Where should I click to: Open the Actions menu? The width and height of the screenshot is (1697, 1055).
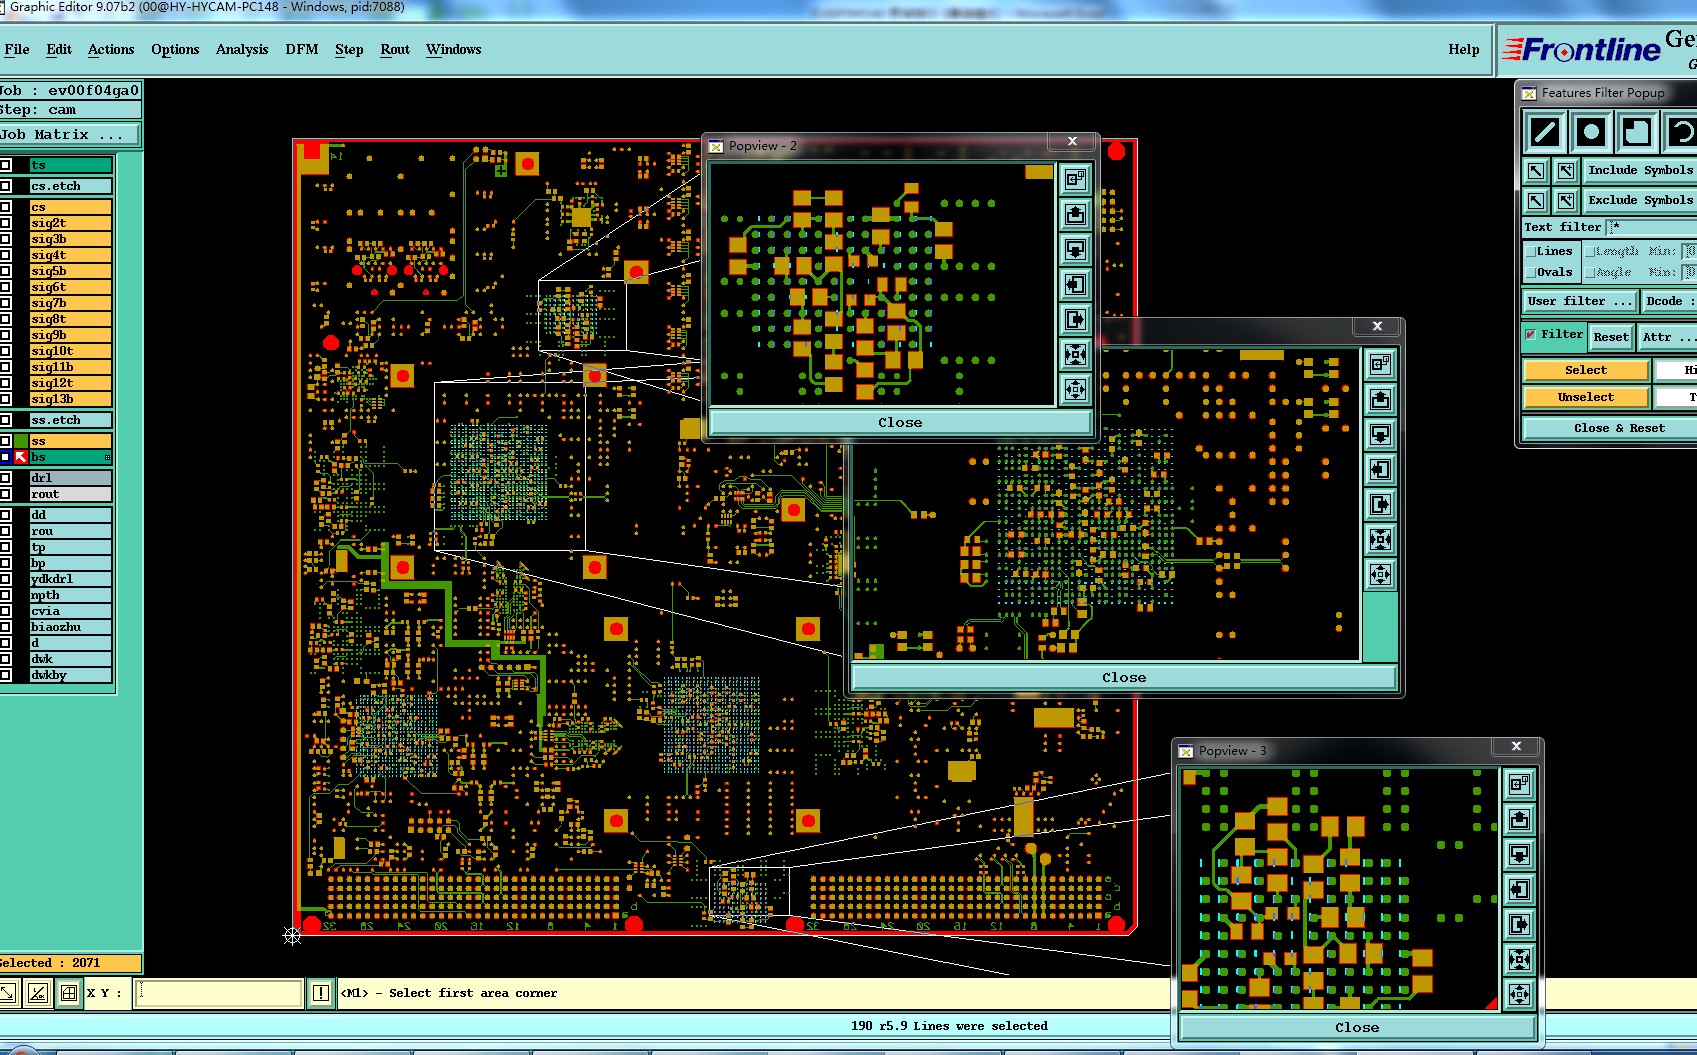[x=111, y=49]
